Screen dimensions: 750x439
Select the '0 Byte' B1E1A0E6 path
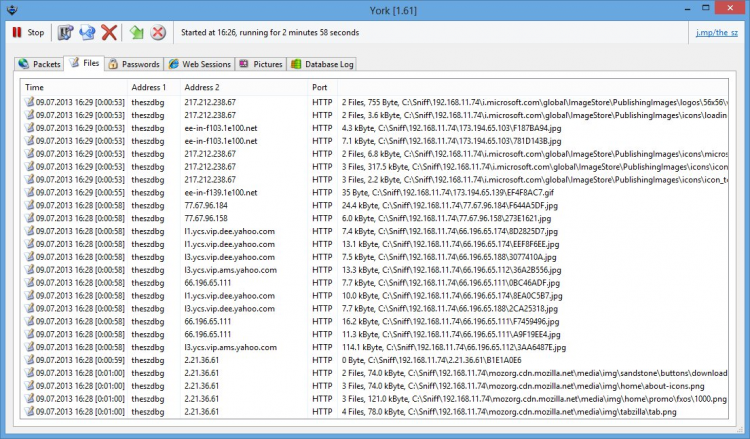[431, 361]
